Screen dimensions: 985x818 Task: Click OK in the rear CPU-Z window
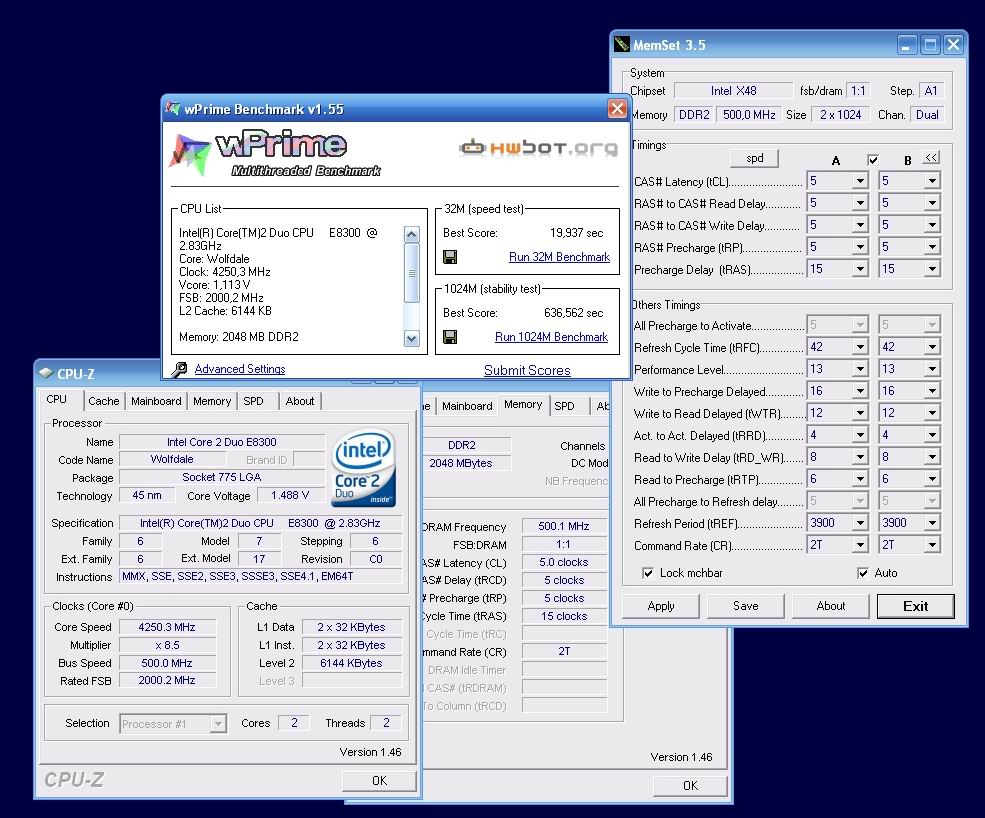click(690, 785)
